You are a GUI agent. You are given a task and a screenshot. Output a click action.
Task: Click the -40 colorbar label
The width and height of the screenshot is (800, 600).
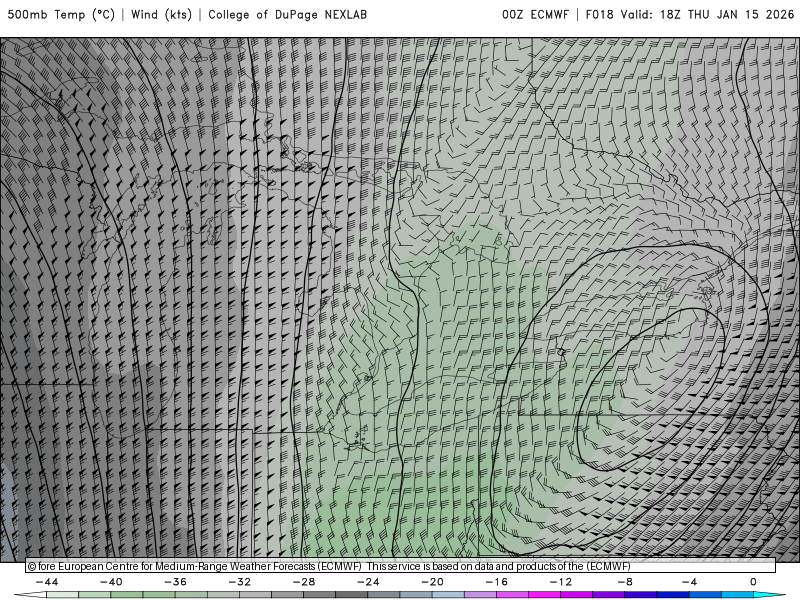(111, 582)
